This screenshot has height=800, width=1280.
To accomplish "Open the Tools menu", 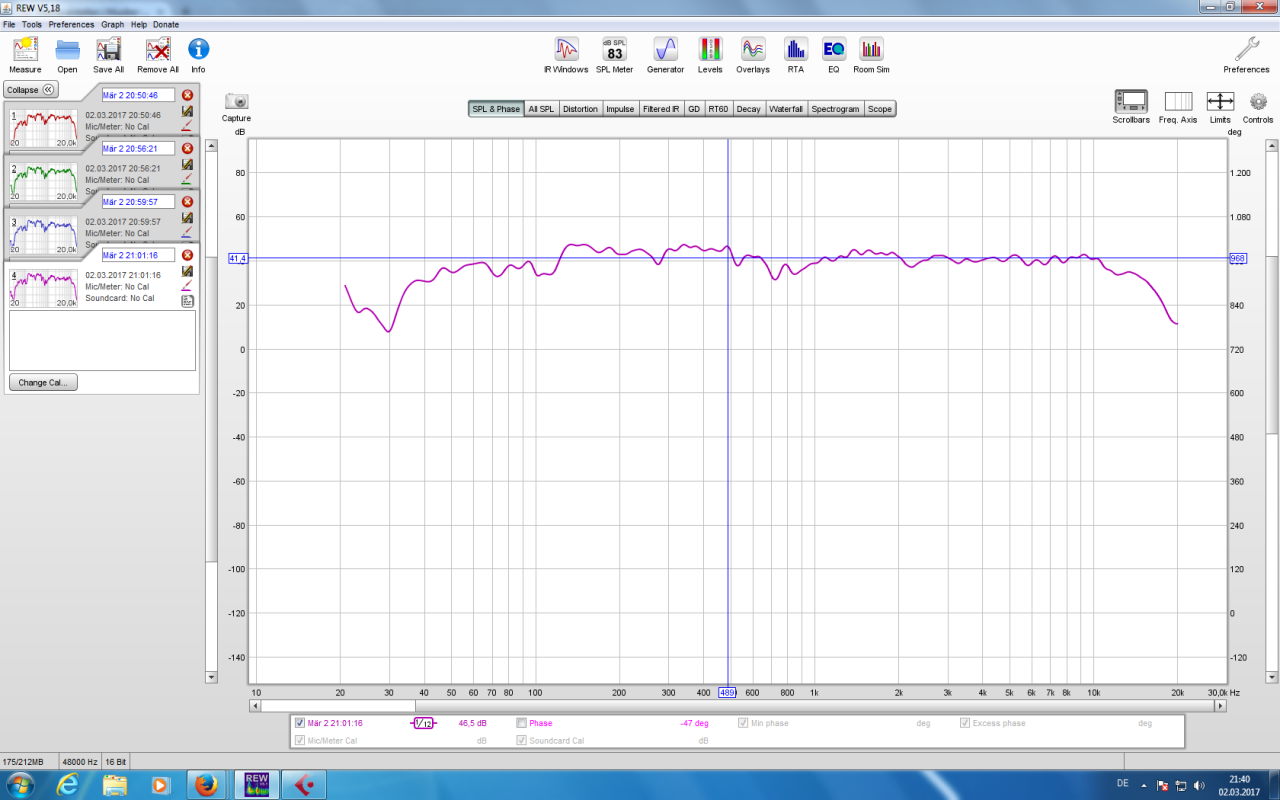I will pos(32,24).
